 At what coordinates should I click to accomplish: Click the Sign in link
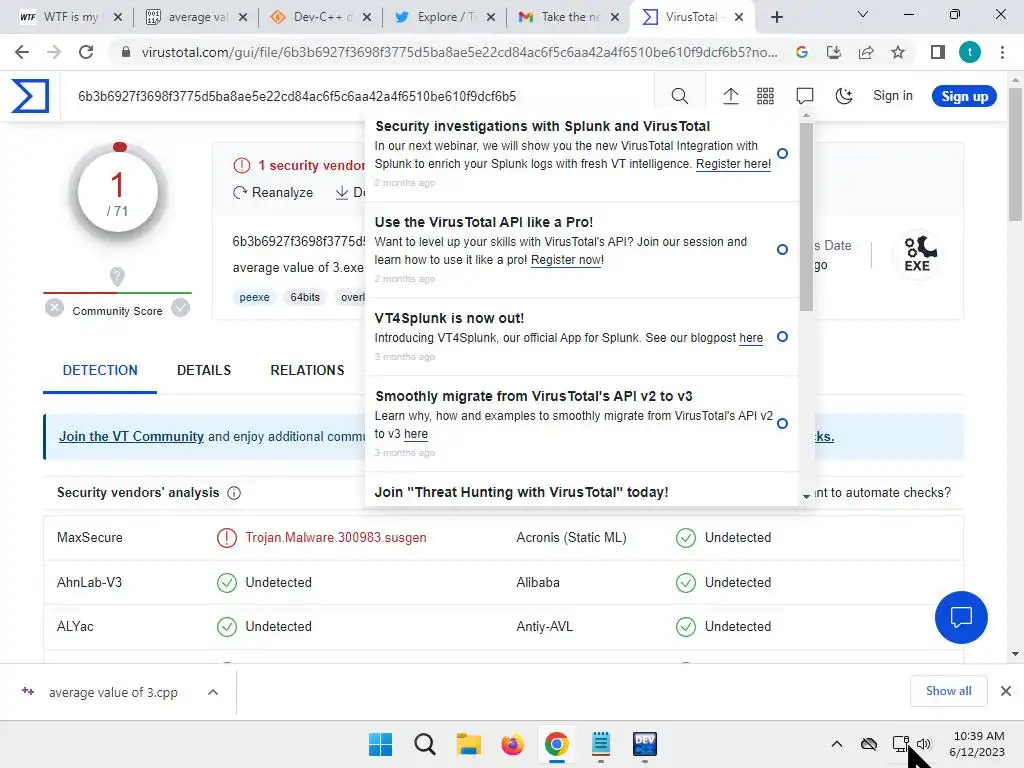click(893, 96)
